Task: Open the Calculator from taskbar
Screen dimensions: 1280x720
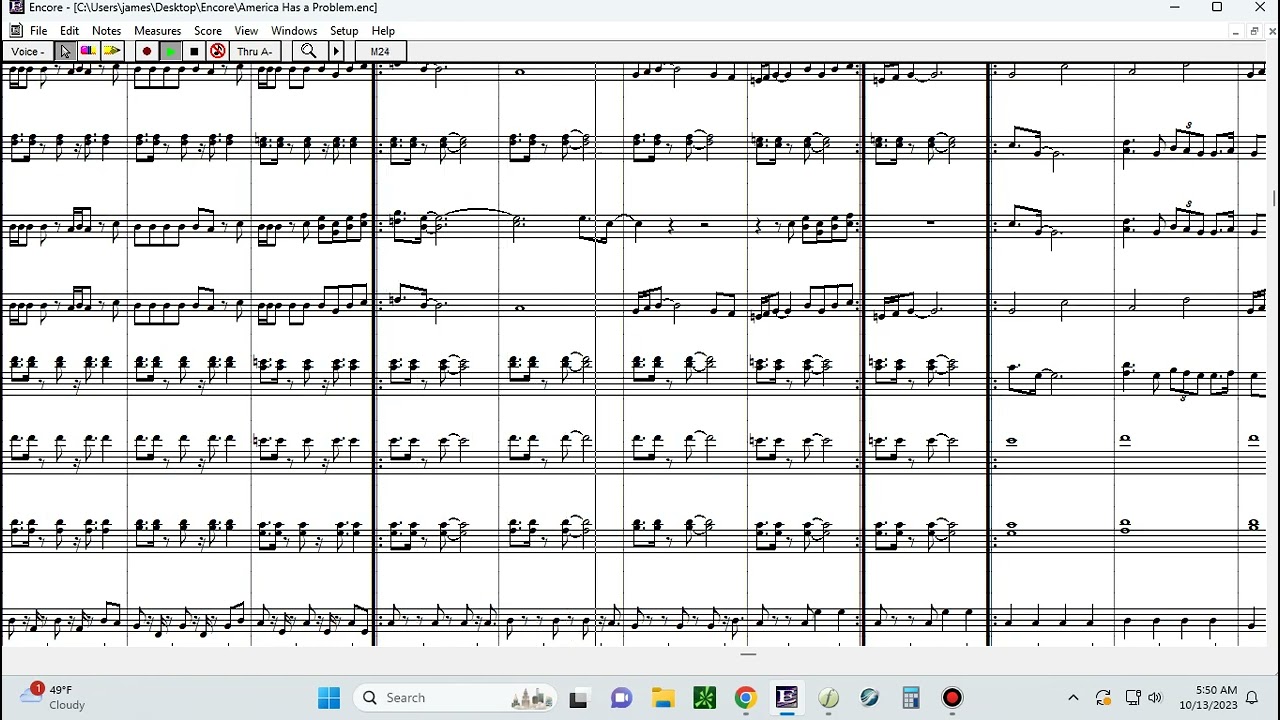Action: click(911, 698)
